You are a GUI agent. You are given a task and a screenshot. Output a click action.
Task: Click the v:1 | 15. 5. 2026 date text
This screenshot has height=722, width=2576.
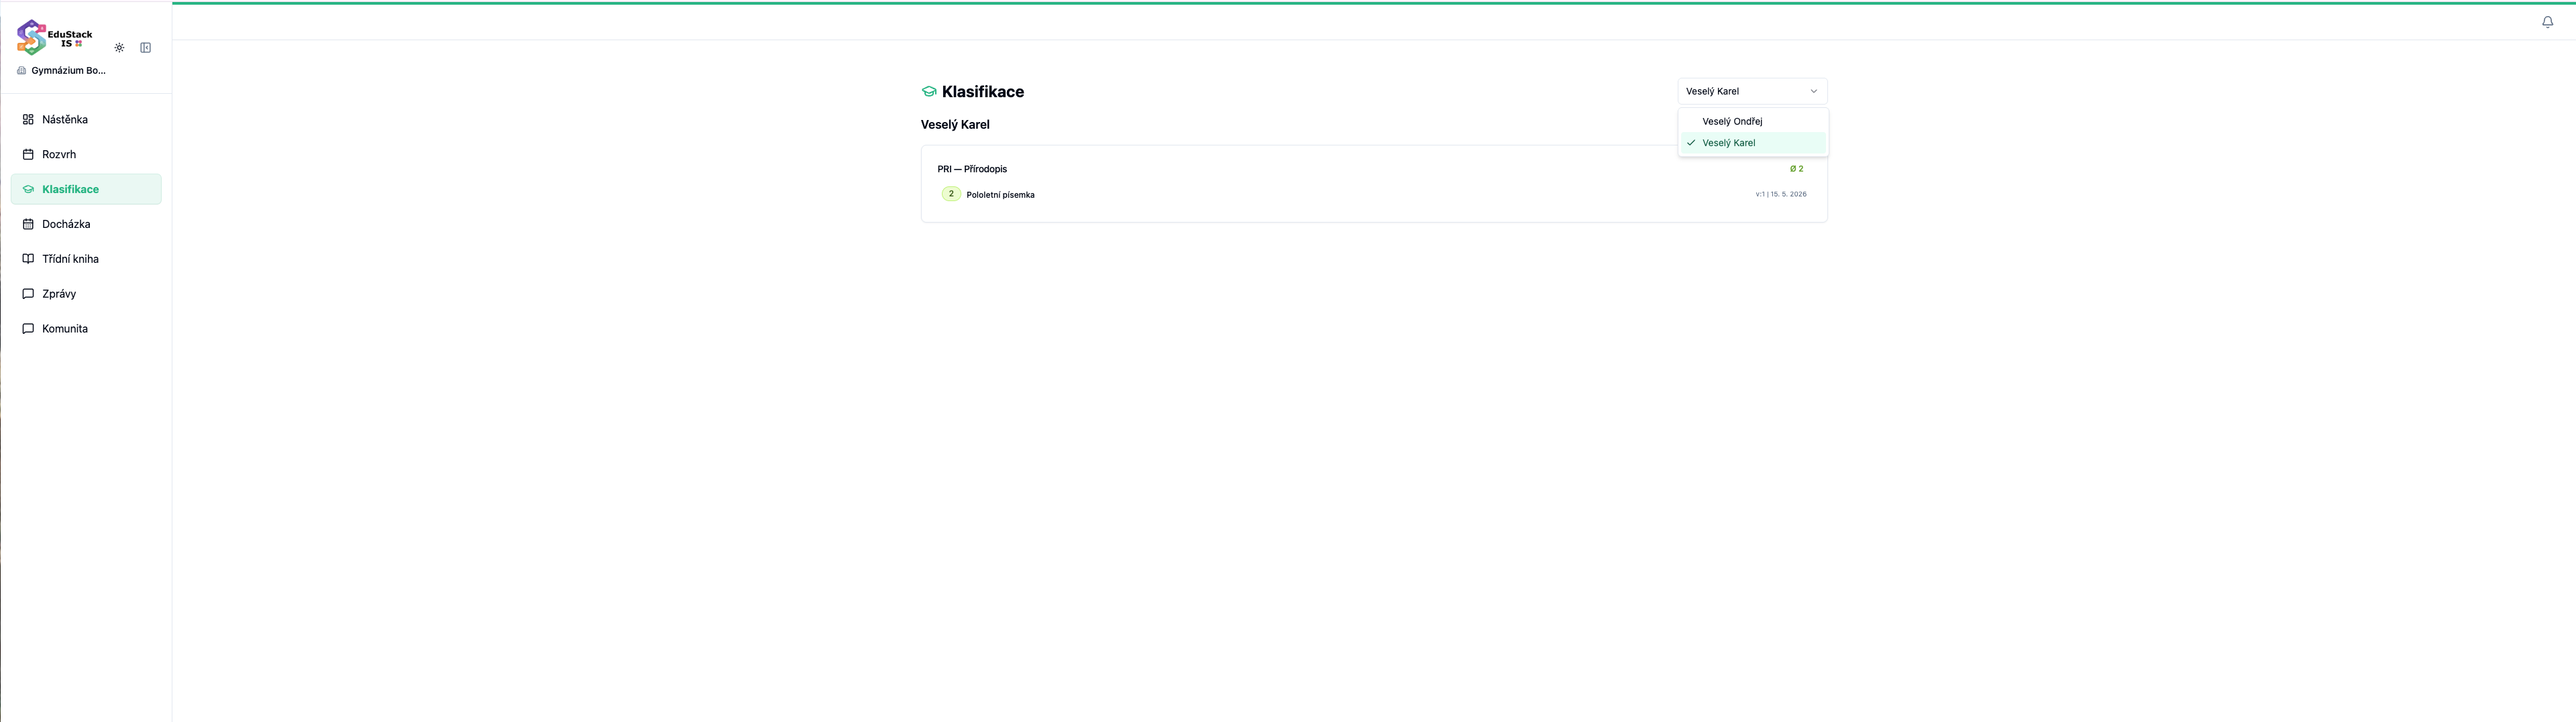pos(1781,194)
